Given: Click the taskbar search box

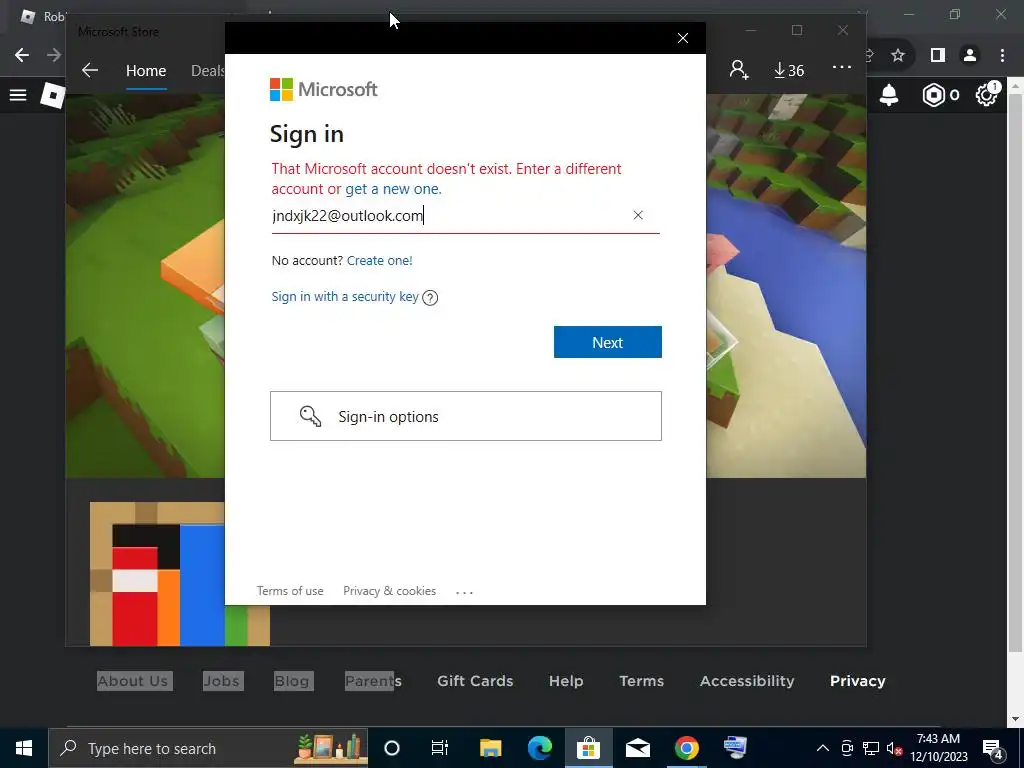Looking at the screenshot, I should [x=208, y=748].
